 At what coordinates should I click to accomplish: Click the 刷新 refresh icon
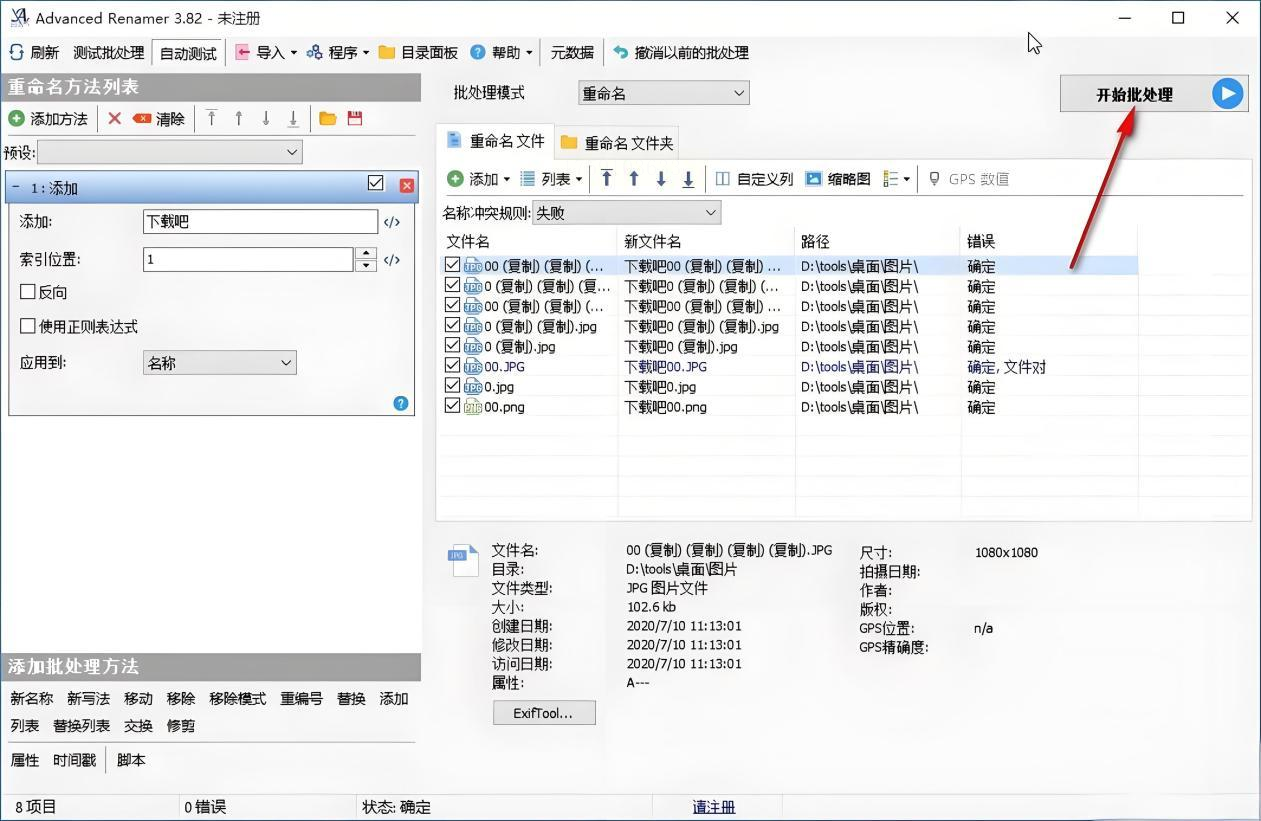tap(17, 52)
